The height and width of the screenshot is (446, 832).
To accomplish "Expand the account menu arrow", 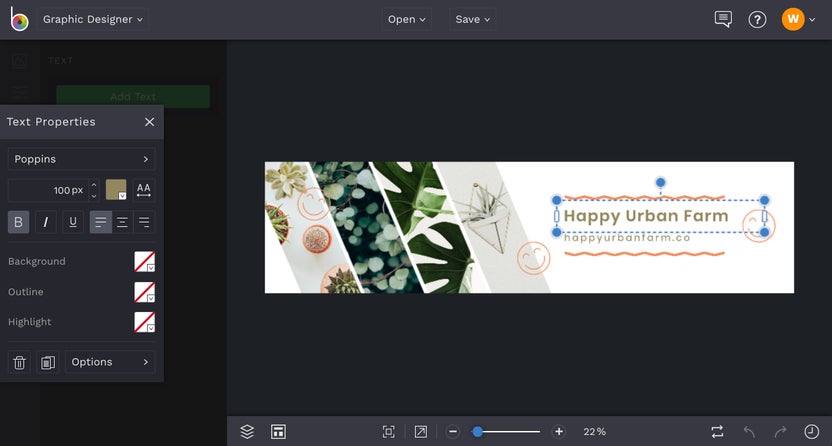I will tap(812, 20).
